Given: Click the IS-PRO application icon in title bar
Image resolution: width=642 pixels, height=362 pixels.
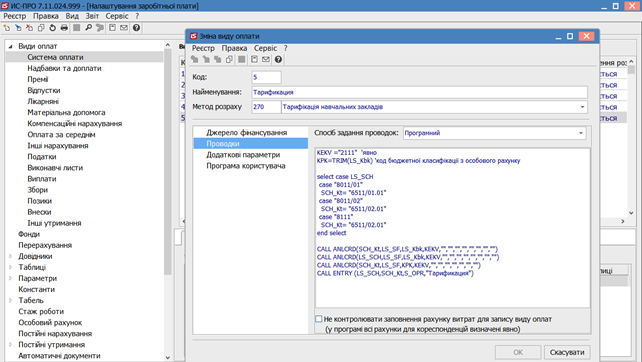Looking at the screenshot, I should pos(5,6).
